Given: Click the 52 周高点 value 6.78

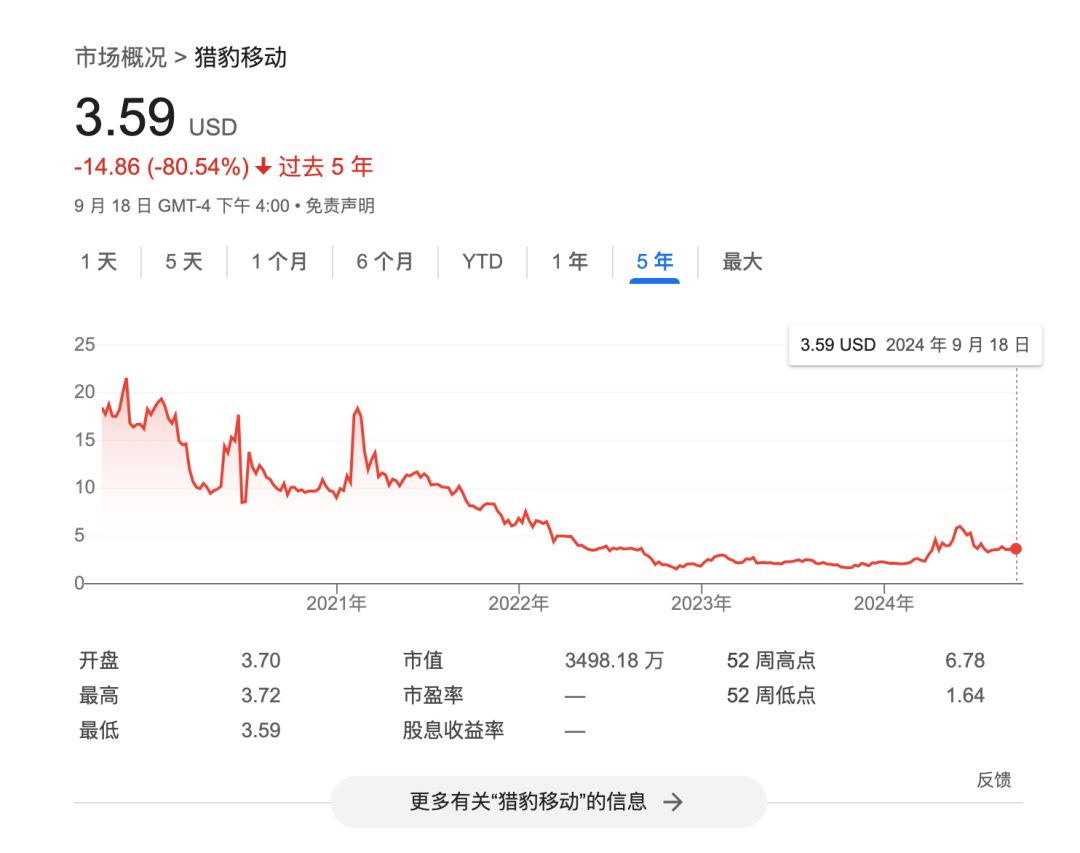Looking at the screenshot, I should pyautogui.click(x=965, y=661).
